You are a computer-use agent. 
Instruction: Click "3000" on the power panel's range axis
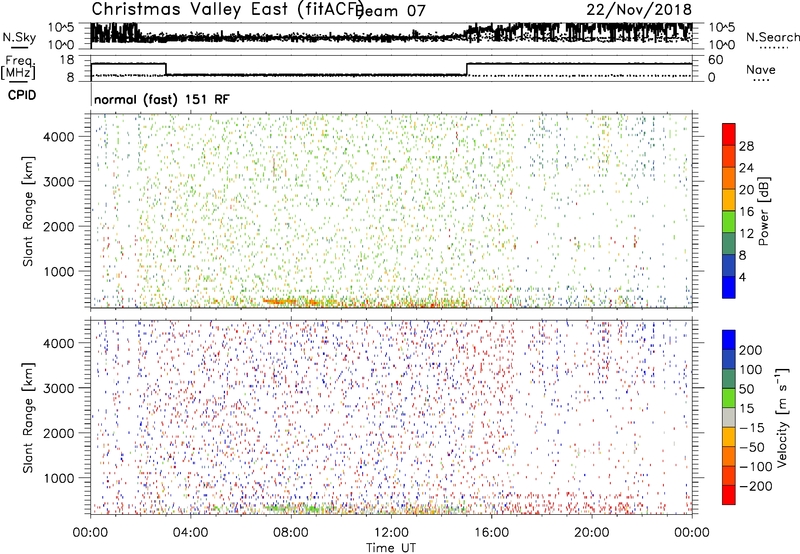pyautogui.click(x=58, y=182)
